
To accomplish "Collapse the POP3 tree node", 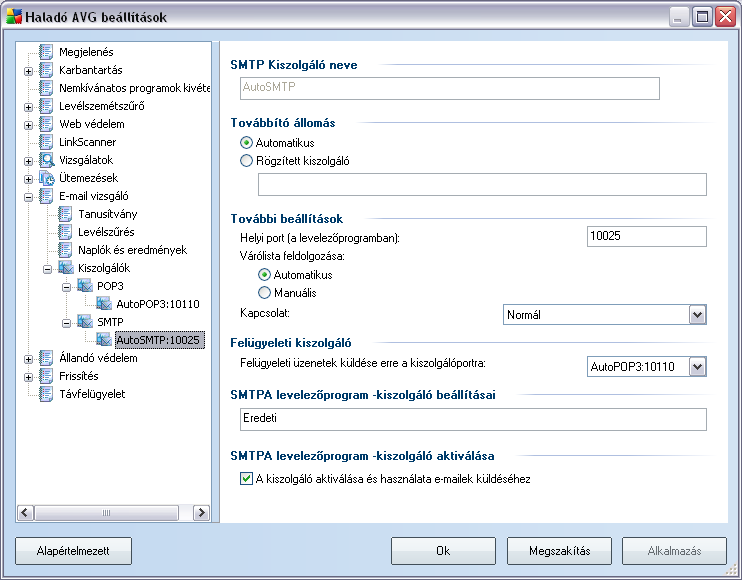I will coord(66,287).
